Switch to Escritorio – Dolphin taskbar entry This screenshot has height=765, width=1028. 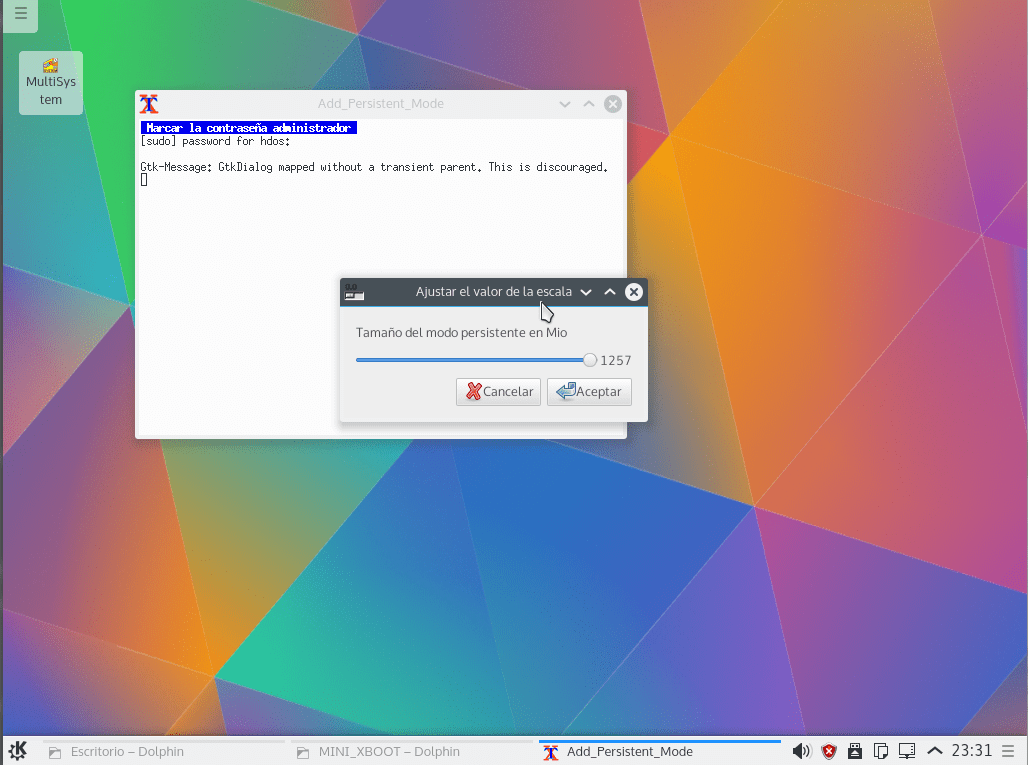tap(164, 751)
